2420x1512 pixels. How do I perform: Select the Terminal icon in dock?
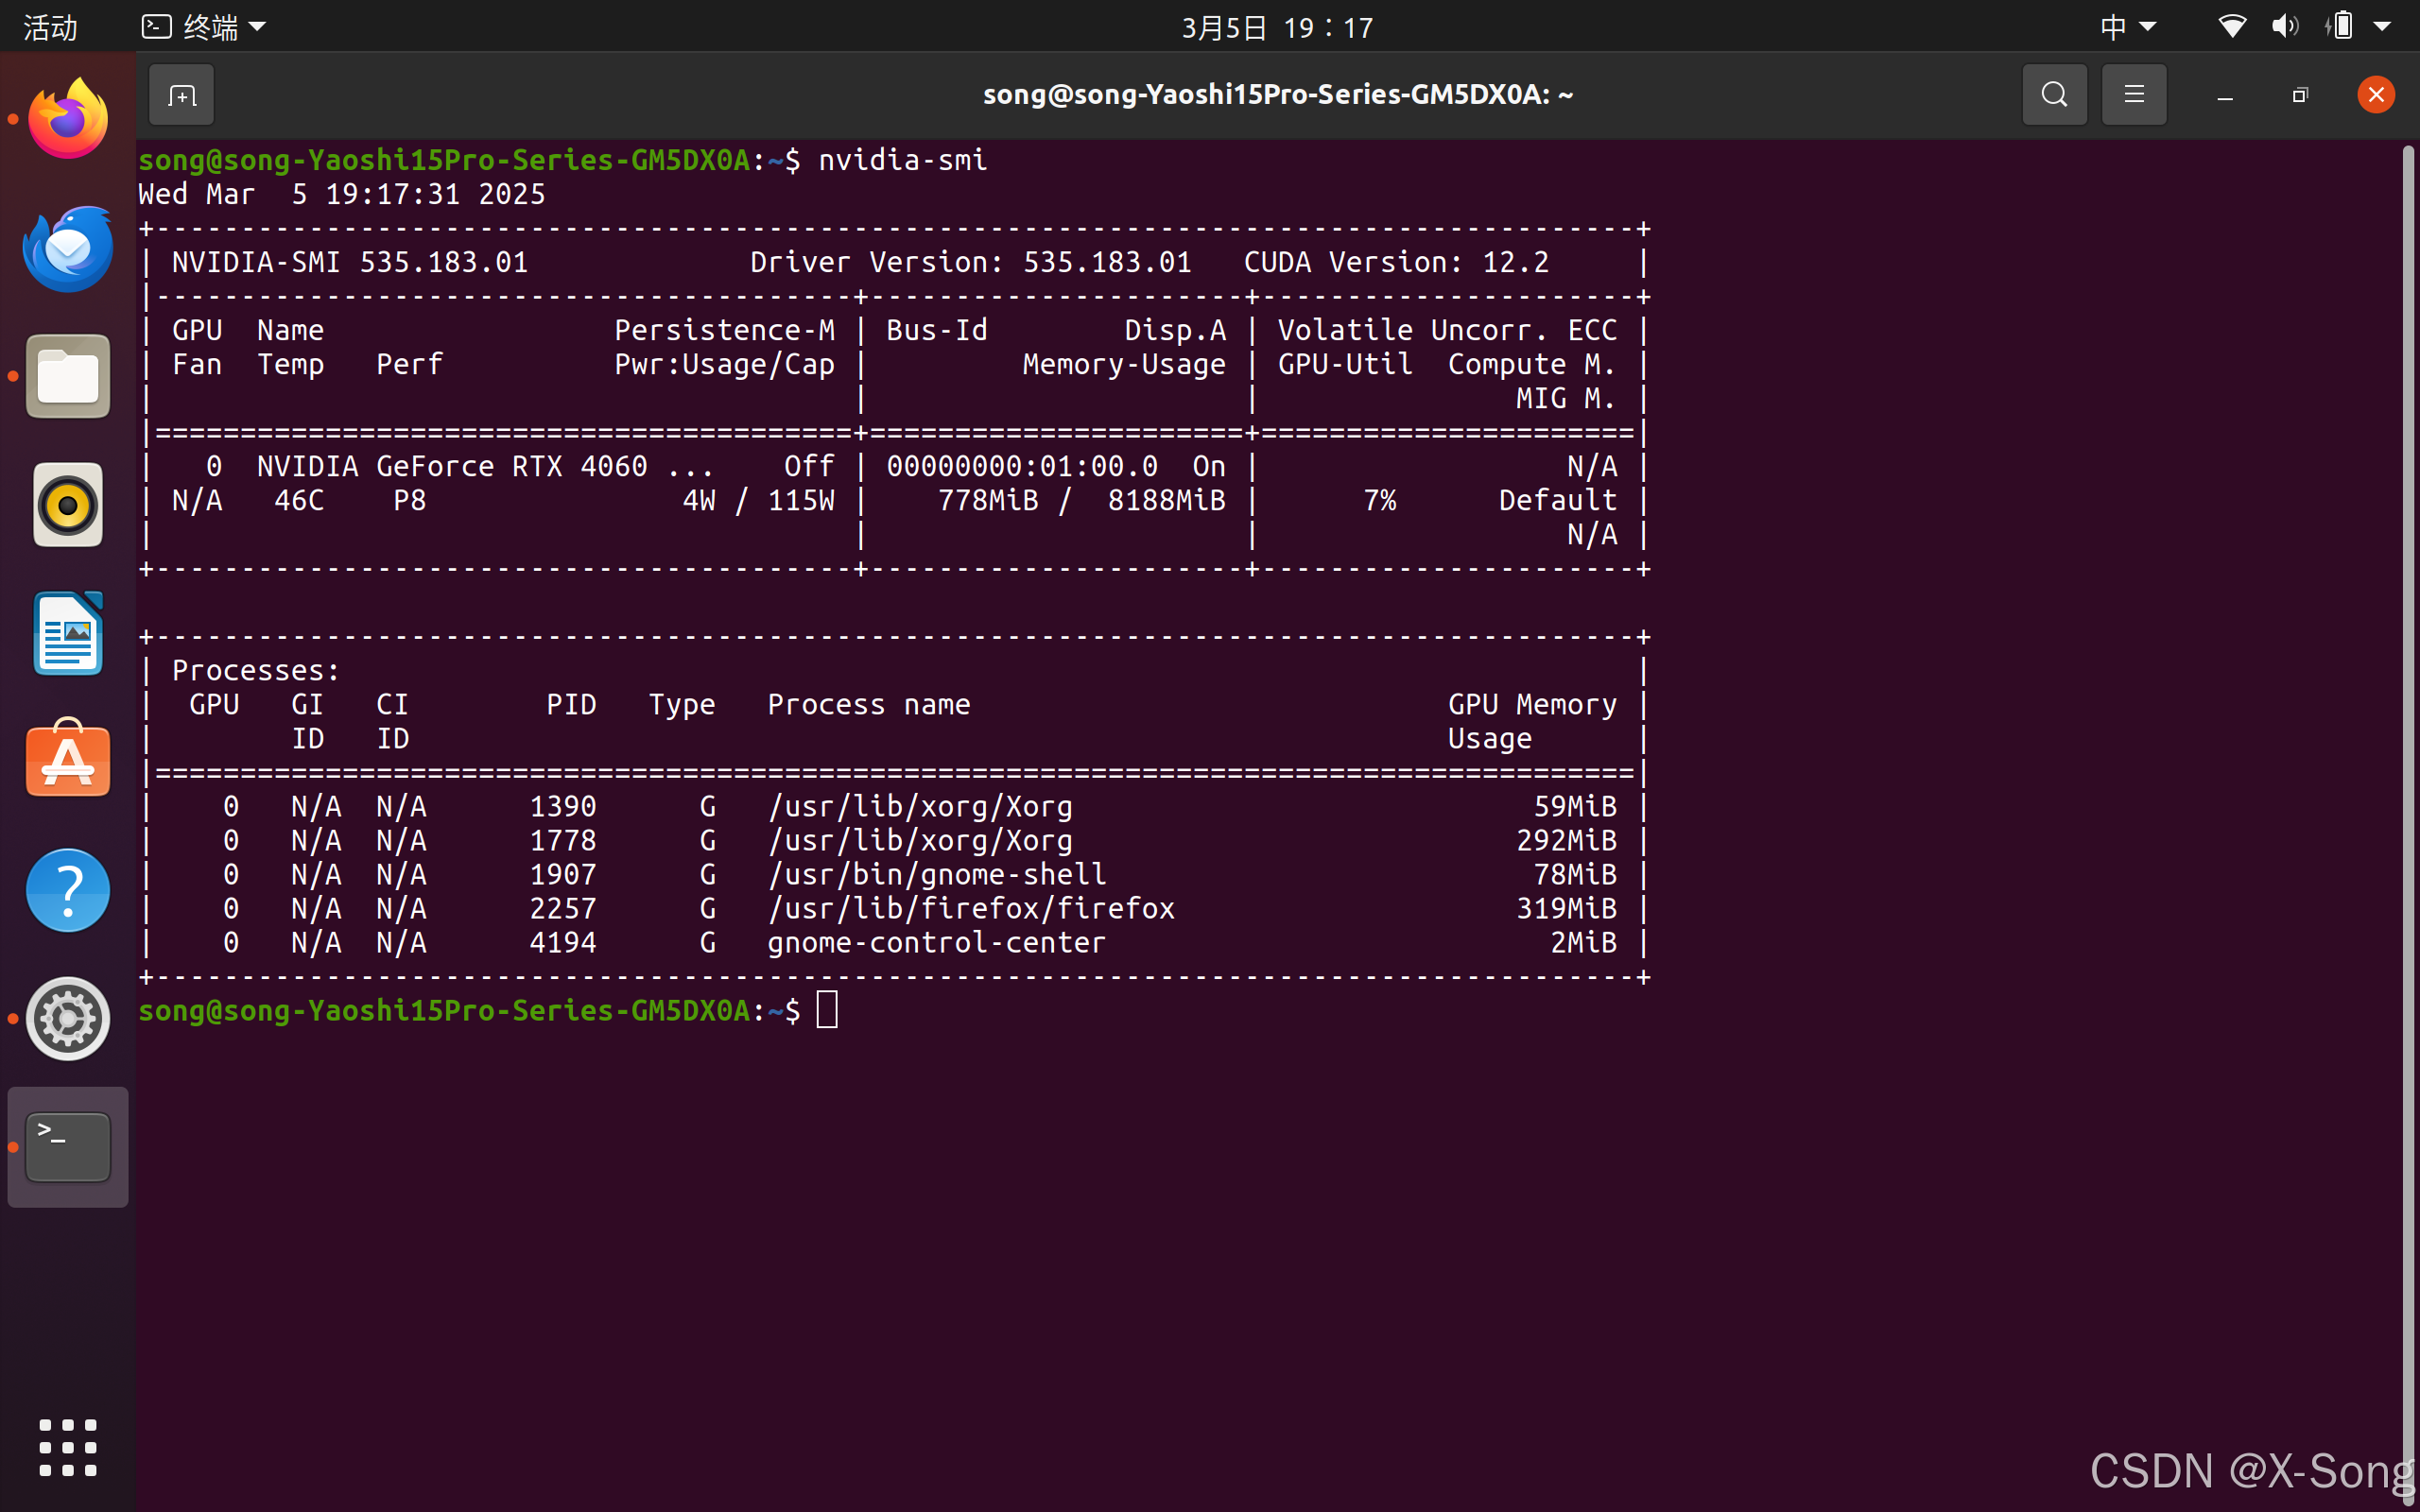coord(68,1147)
